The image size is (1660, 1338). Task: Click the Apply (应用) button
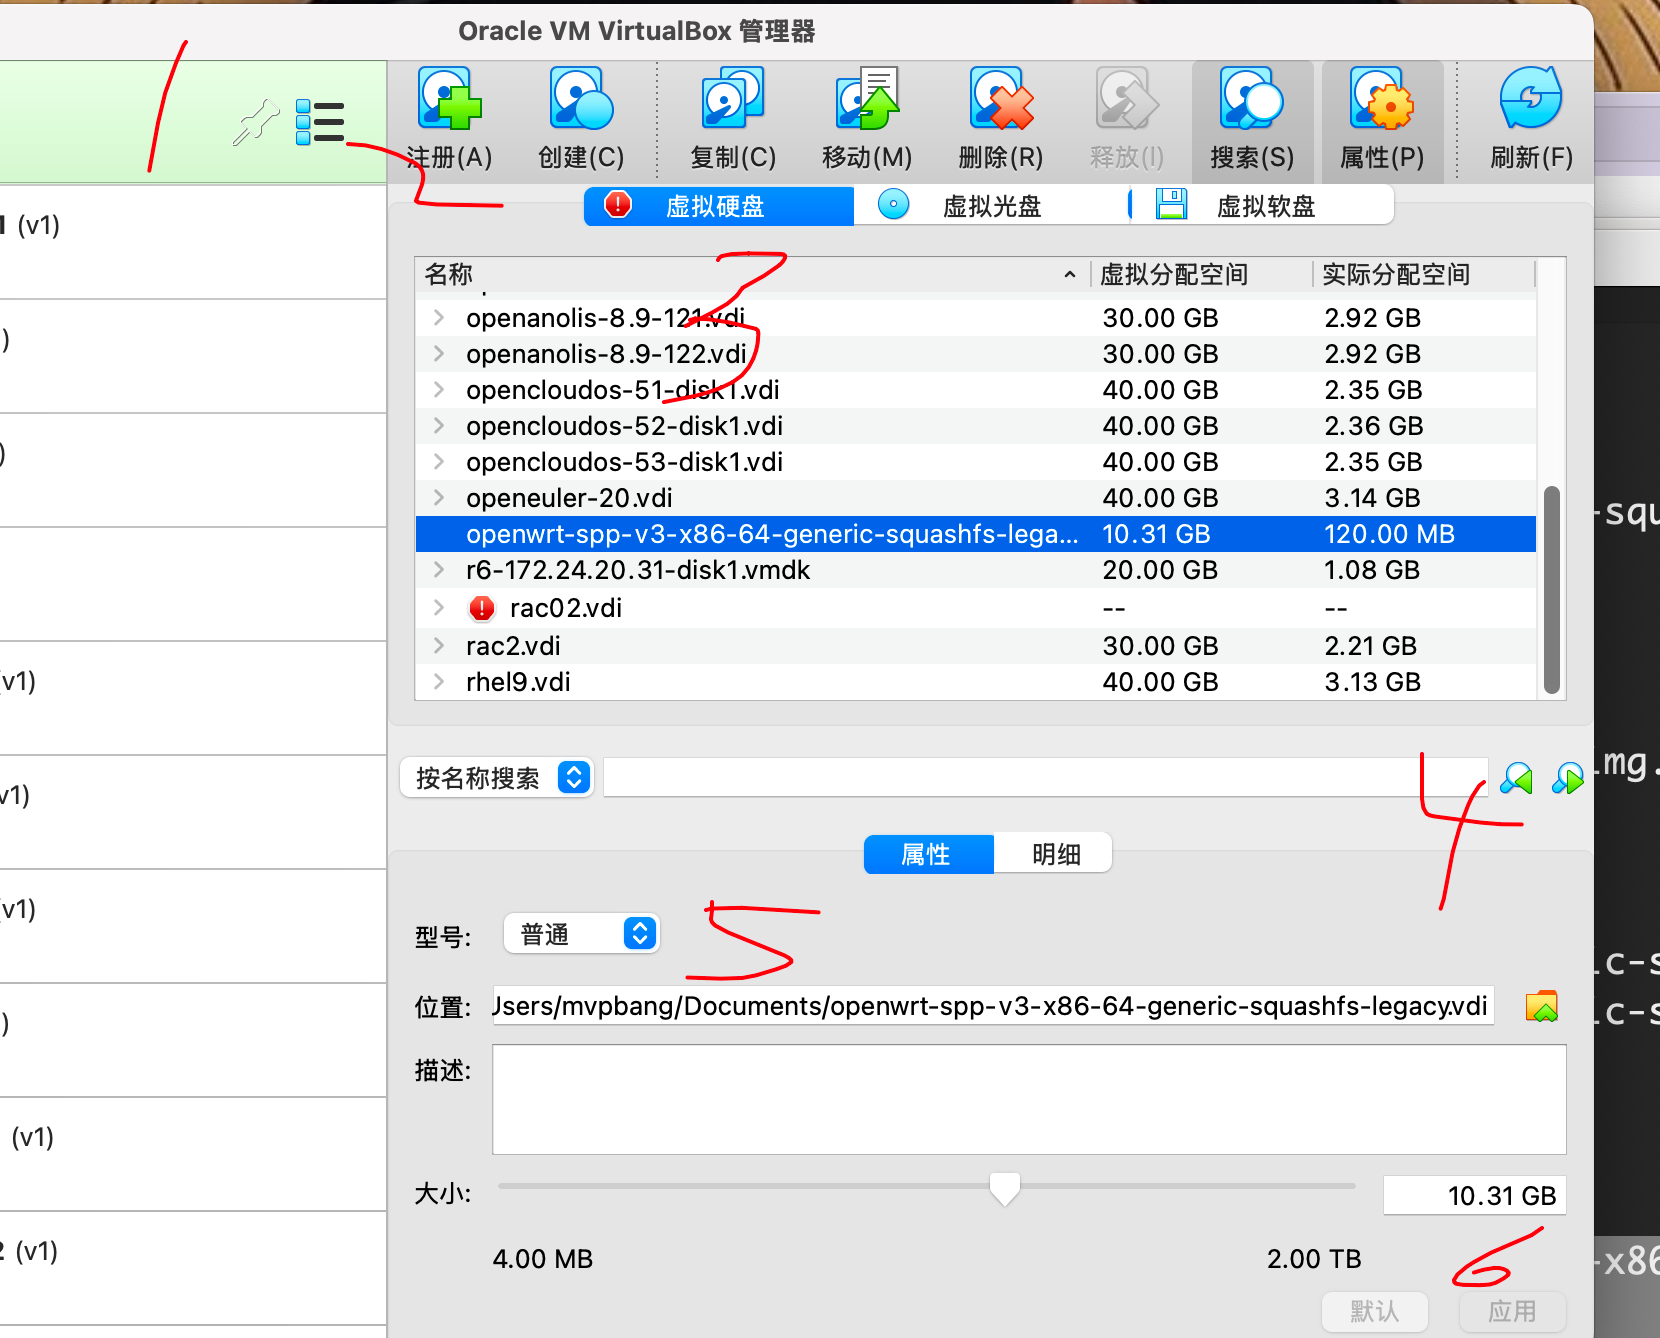tap(1511, 1311)
